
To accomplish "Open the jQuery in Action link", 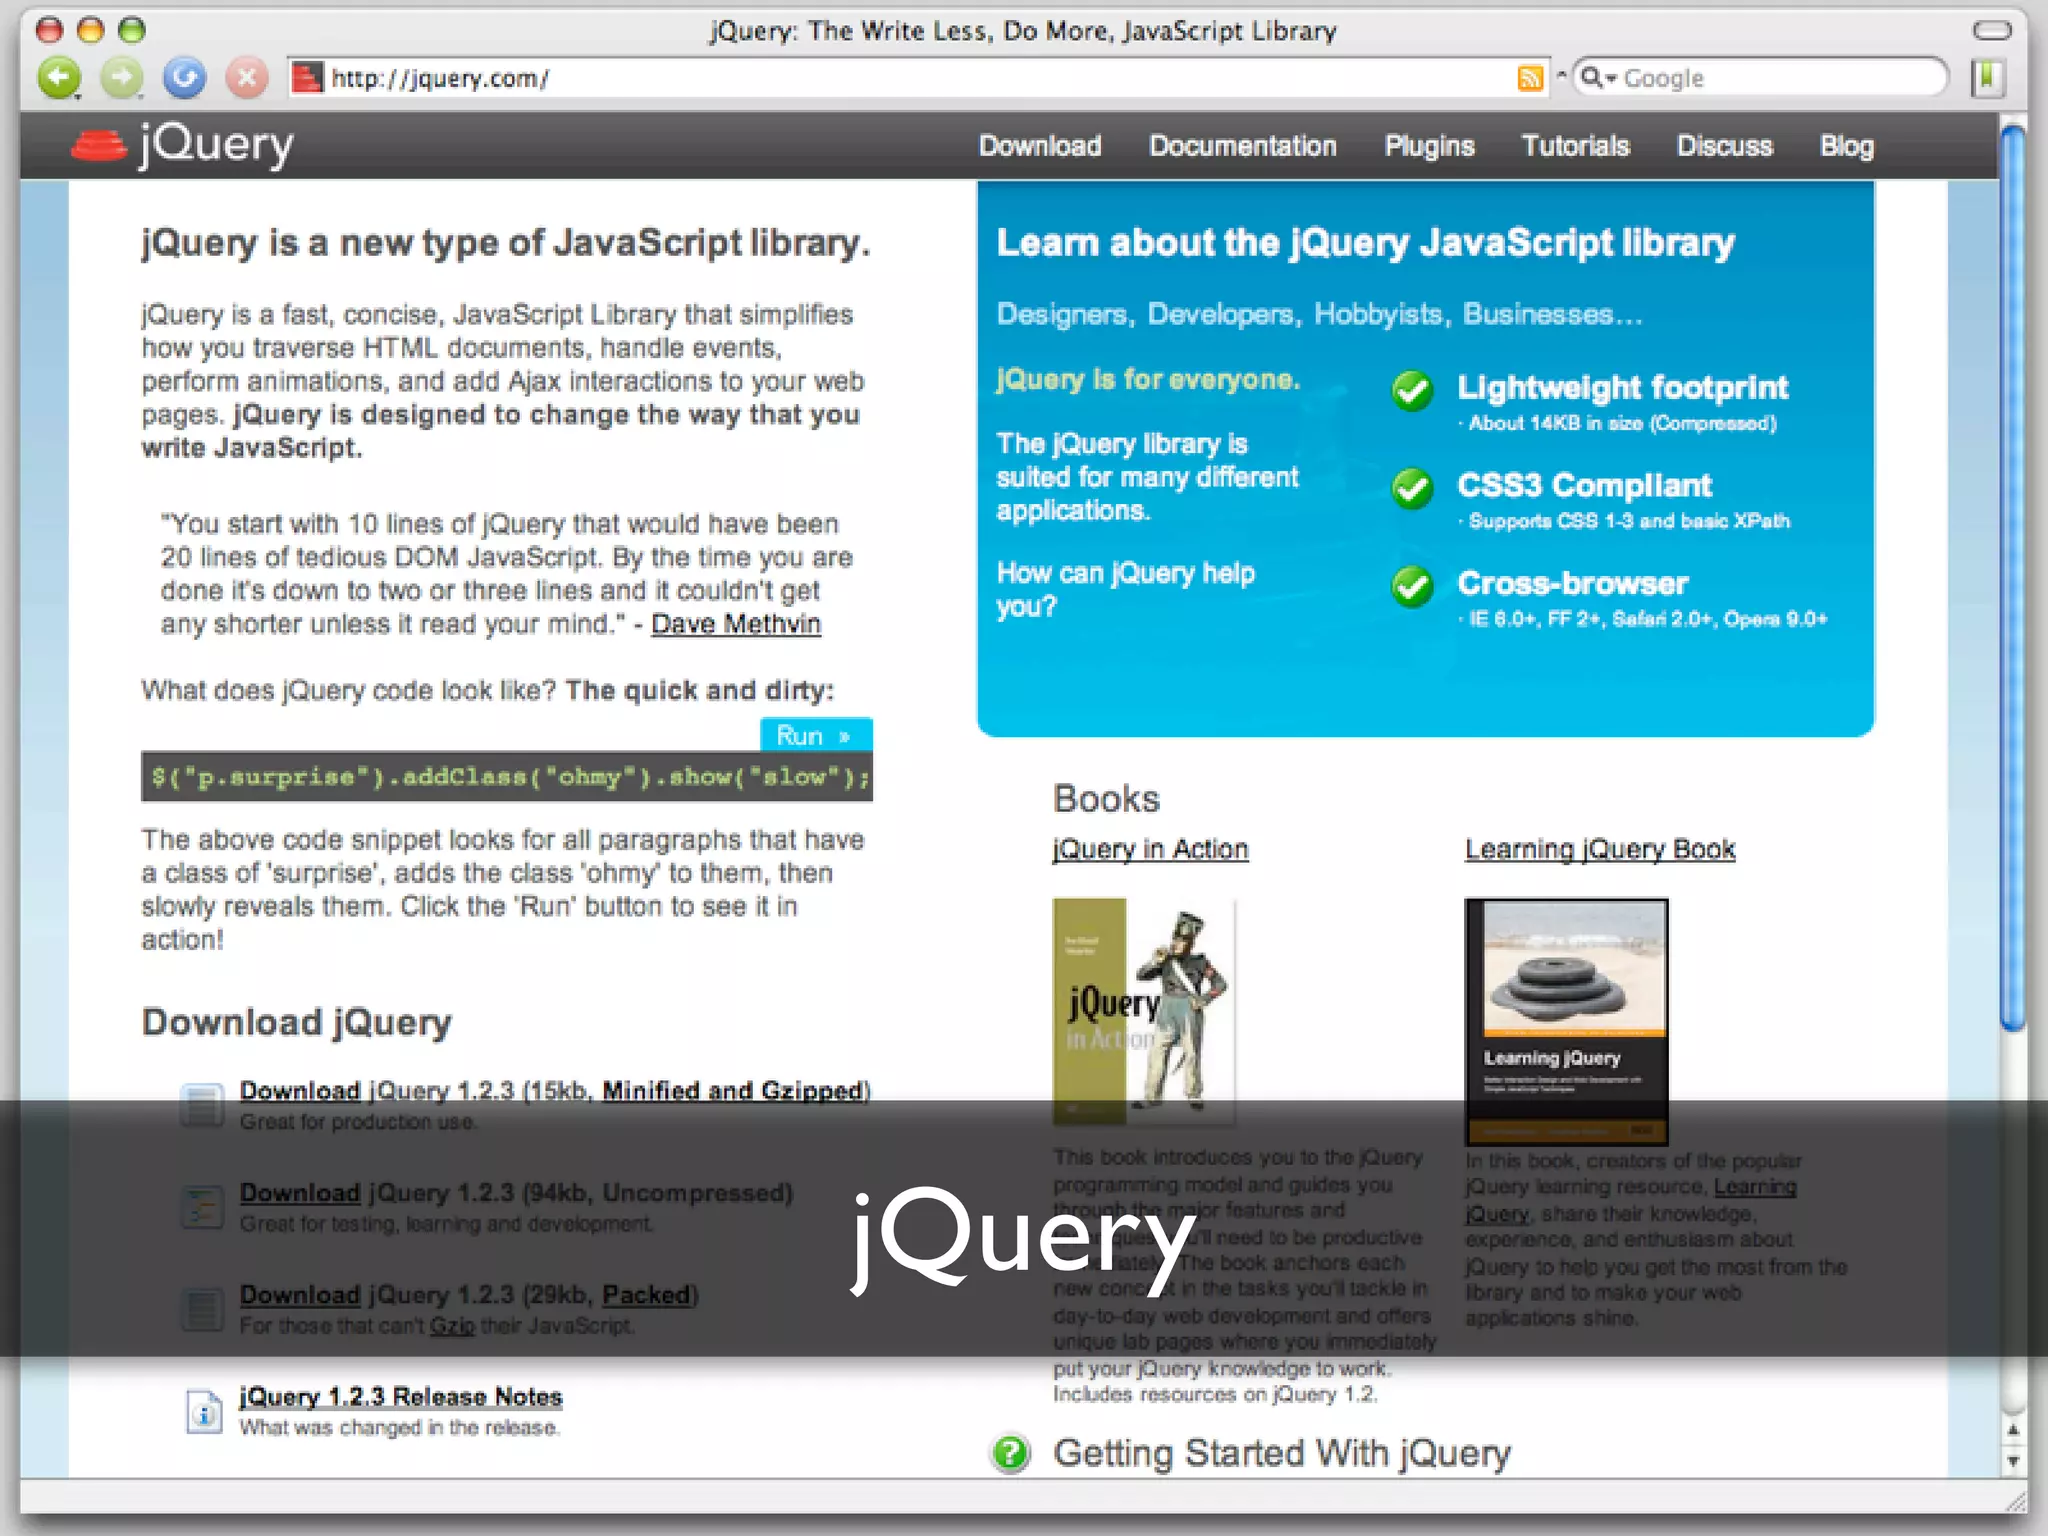I will 1150,849.
